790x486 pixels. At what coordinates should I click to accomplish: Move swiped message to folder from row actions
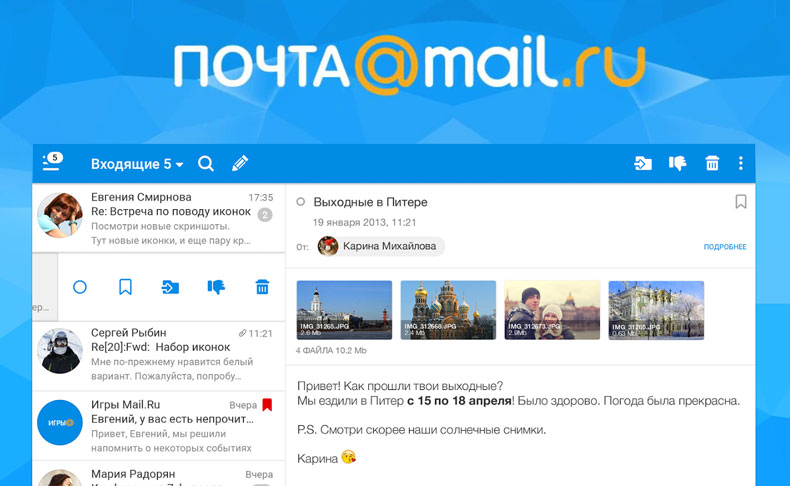(x=171, y=287)
